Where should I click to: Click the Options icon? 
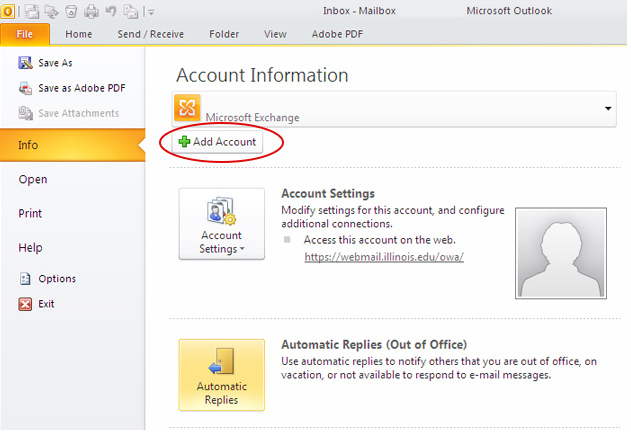(25, 279)
